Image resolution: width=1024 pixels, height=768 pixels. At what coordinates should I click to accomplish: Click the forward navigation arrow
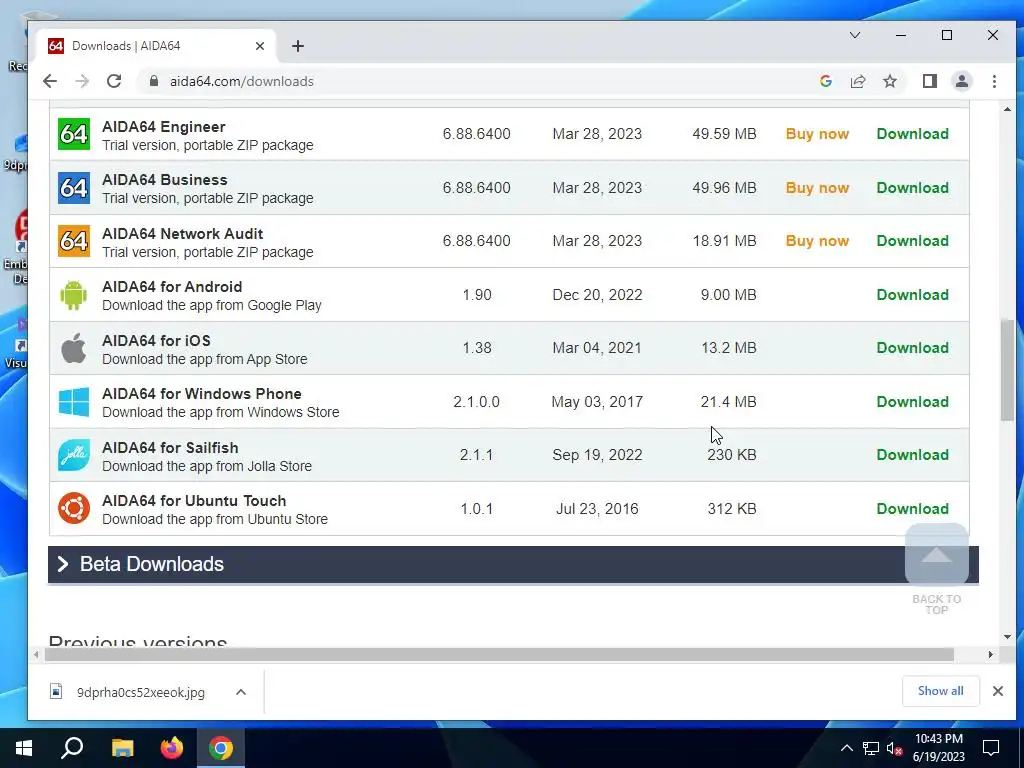click(82, 81)
